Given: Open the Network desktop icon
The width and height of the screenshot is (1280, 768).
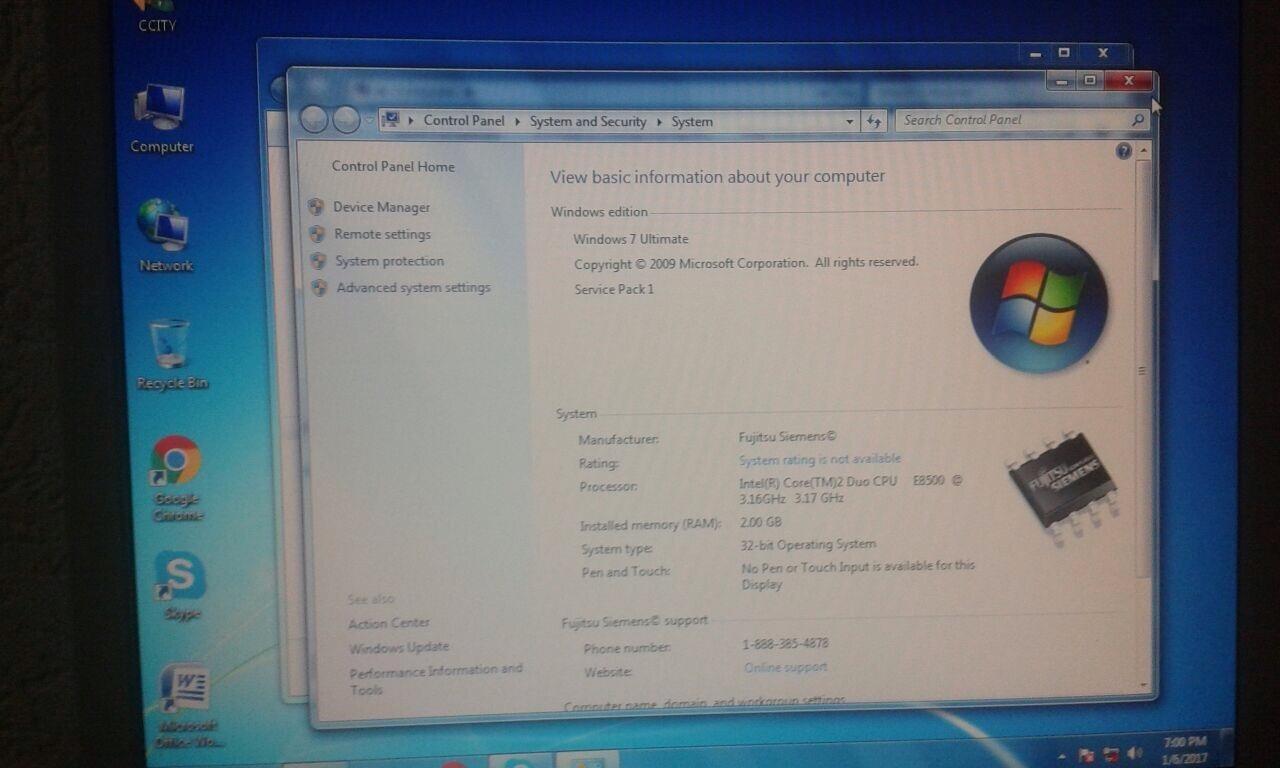Looking at the screenshot, I should pos(165,235).
